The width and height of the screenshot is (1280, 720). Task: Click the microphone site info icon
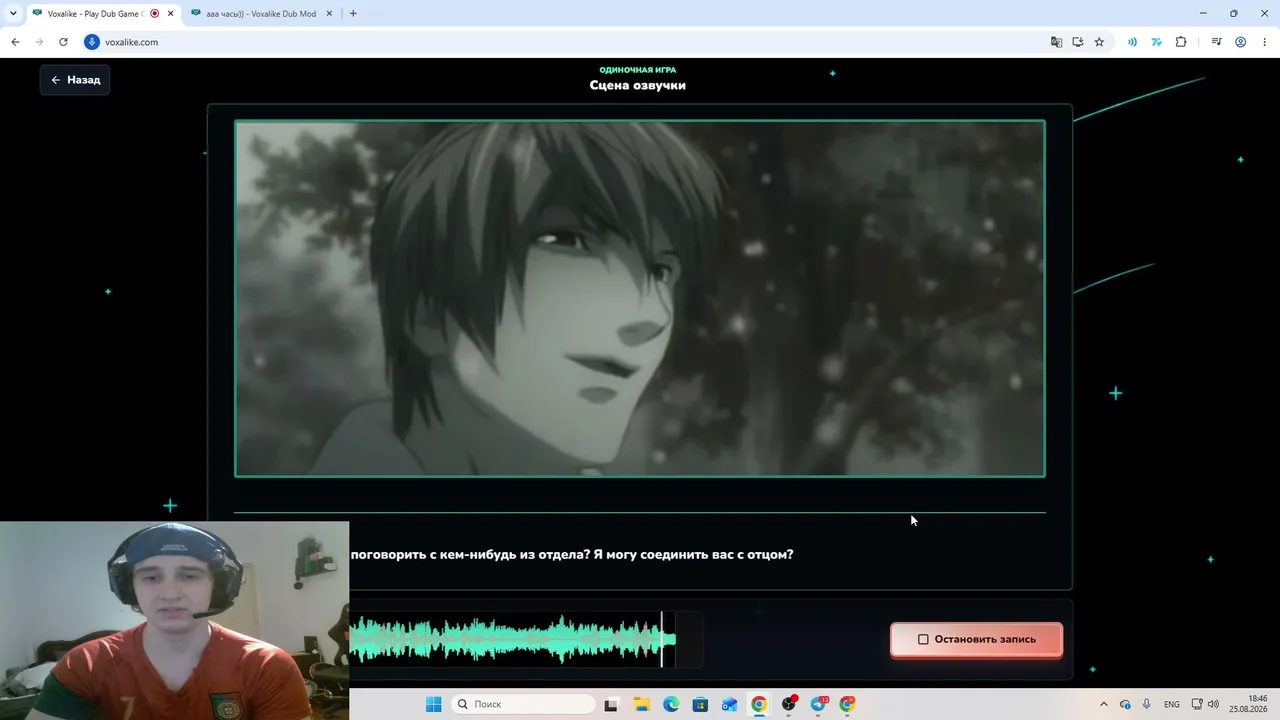point(92,42)
